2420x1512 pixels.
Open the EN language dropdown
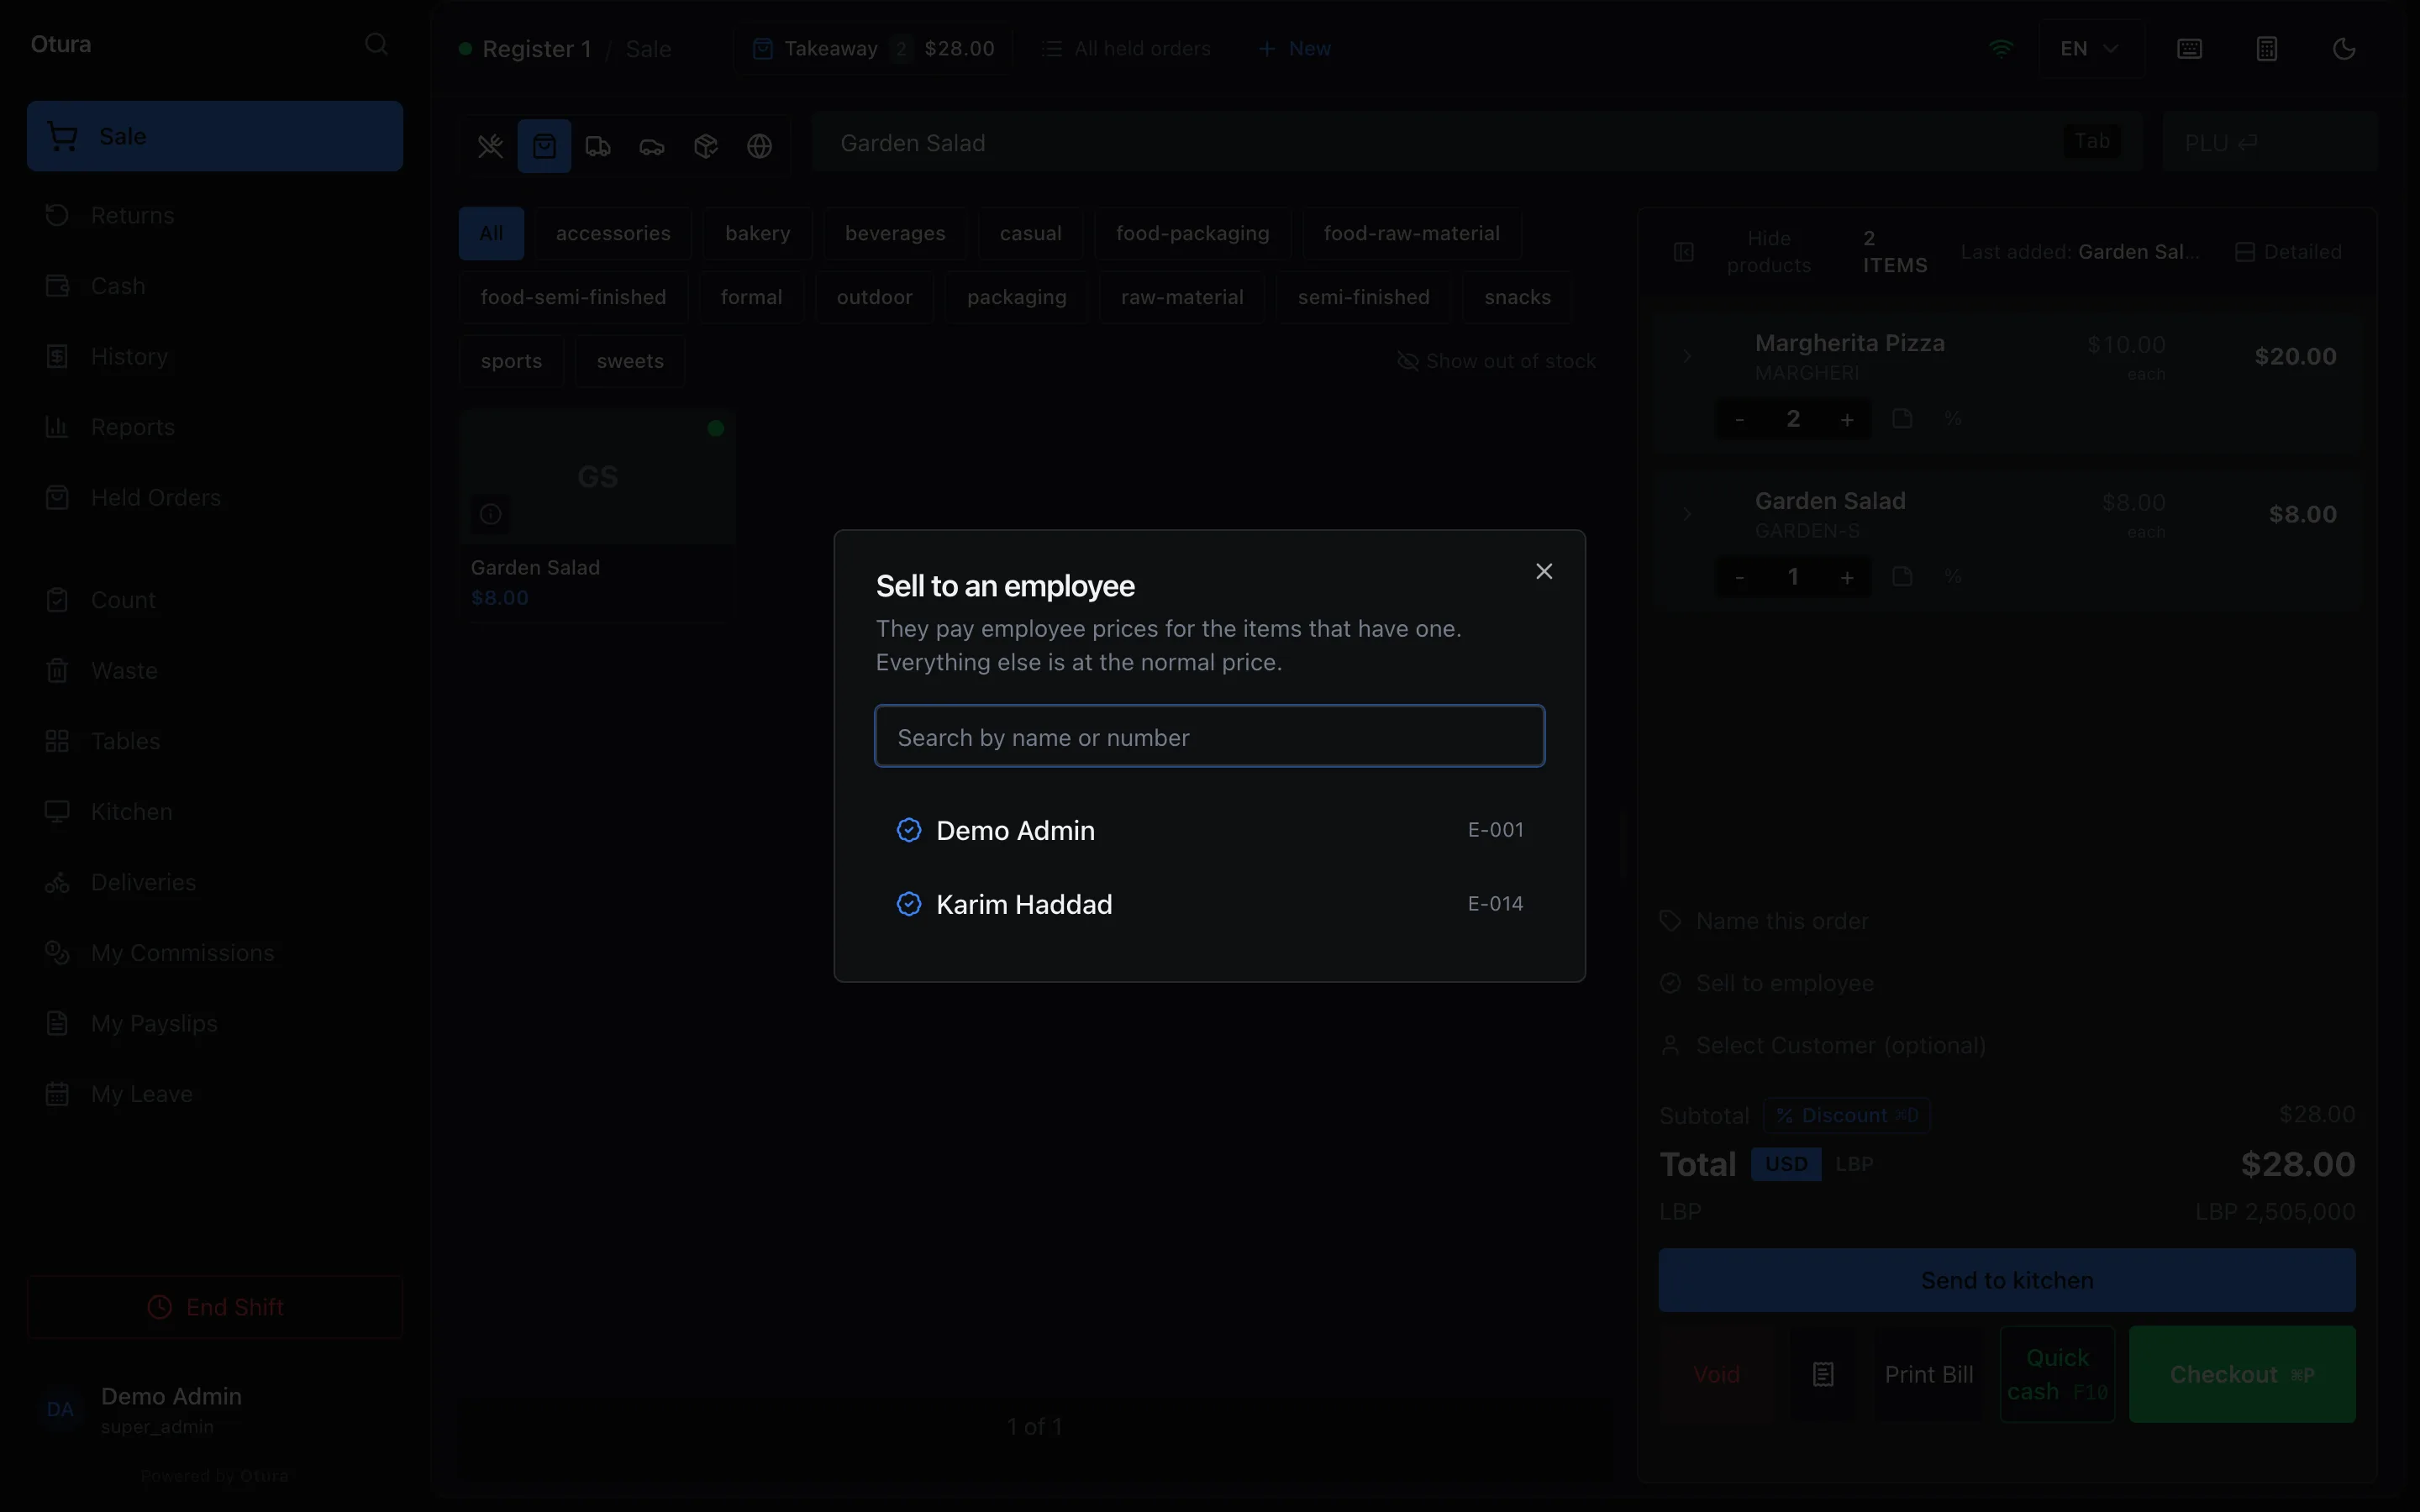[x=2091, y=49]
